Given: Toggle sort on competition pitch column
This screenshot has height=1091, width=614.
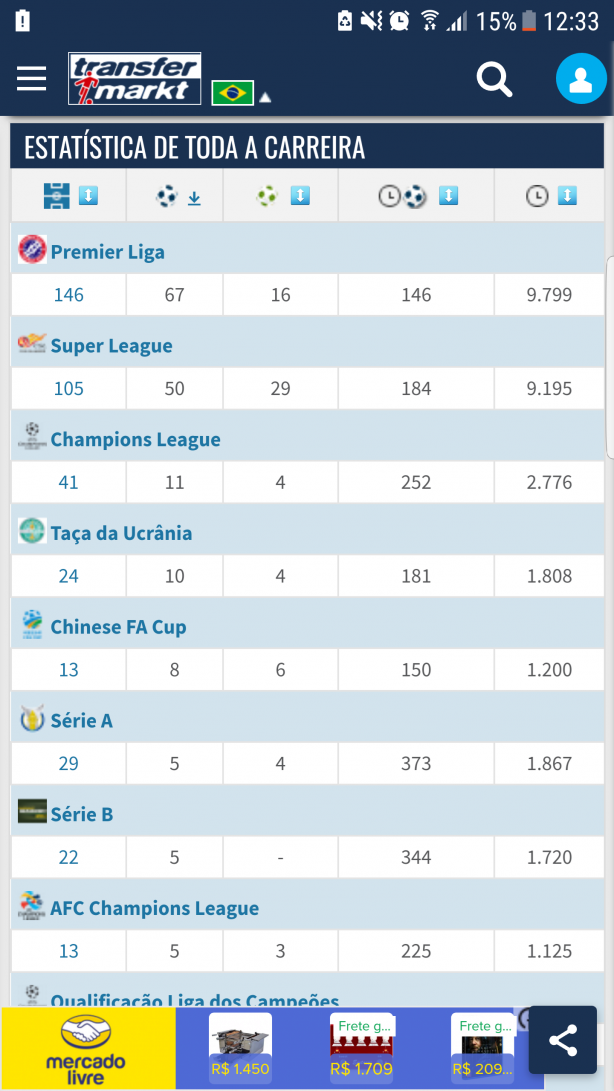Looking at the screenshot, I should point(88,196).
